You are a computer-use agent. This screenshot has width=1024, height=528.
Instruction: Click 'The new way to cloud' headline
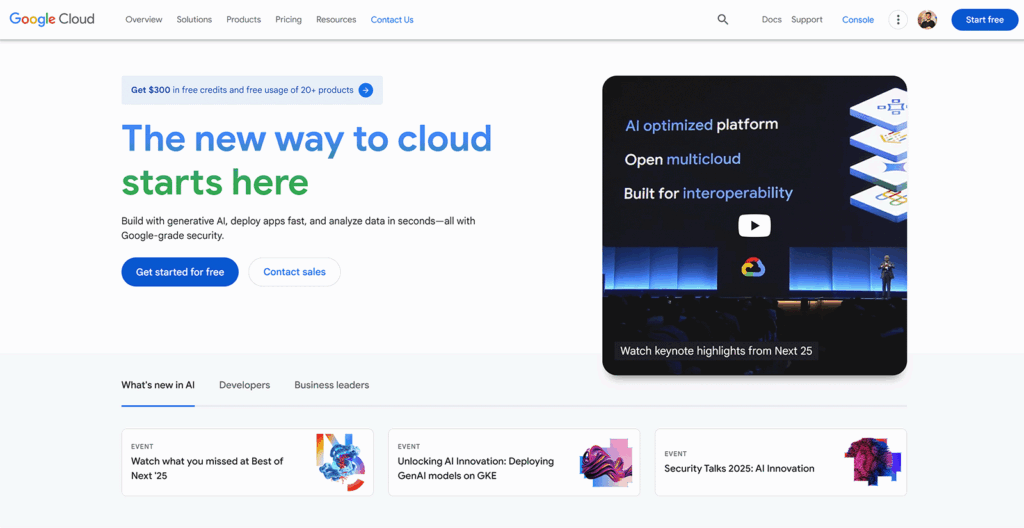tap(307, 138)
